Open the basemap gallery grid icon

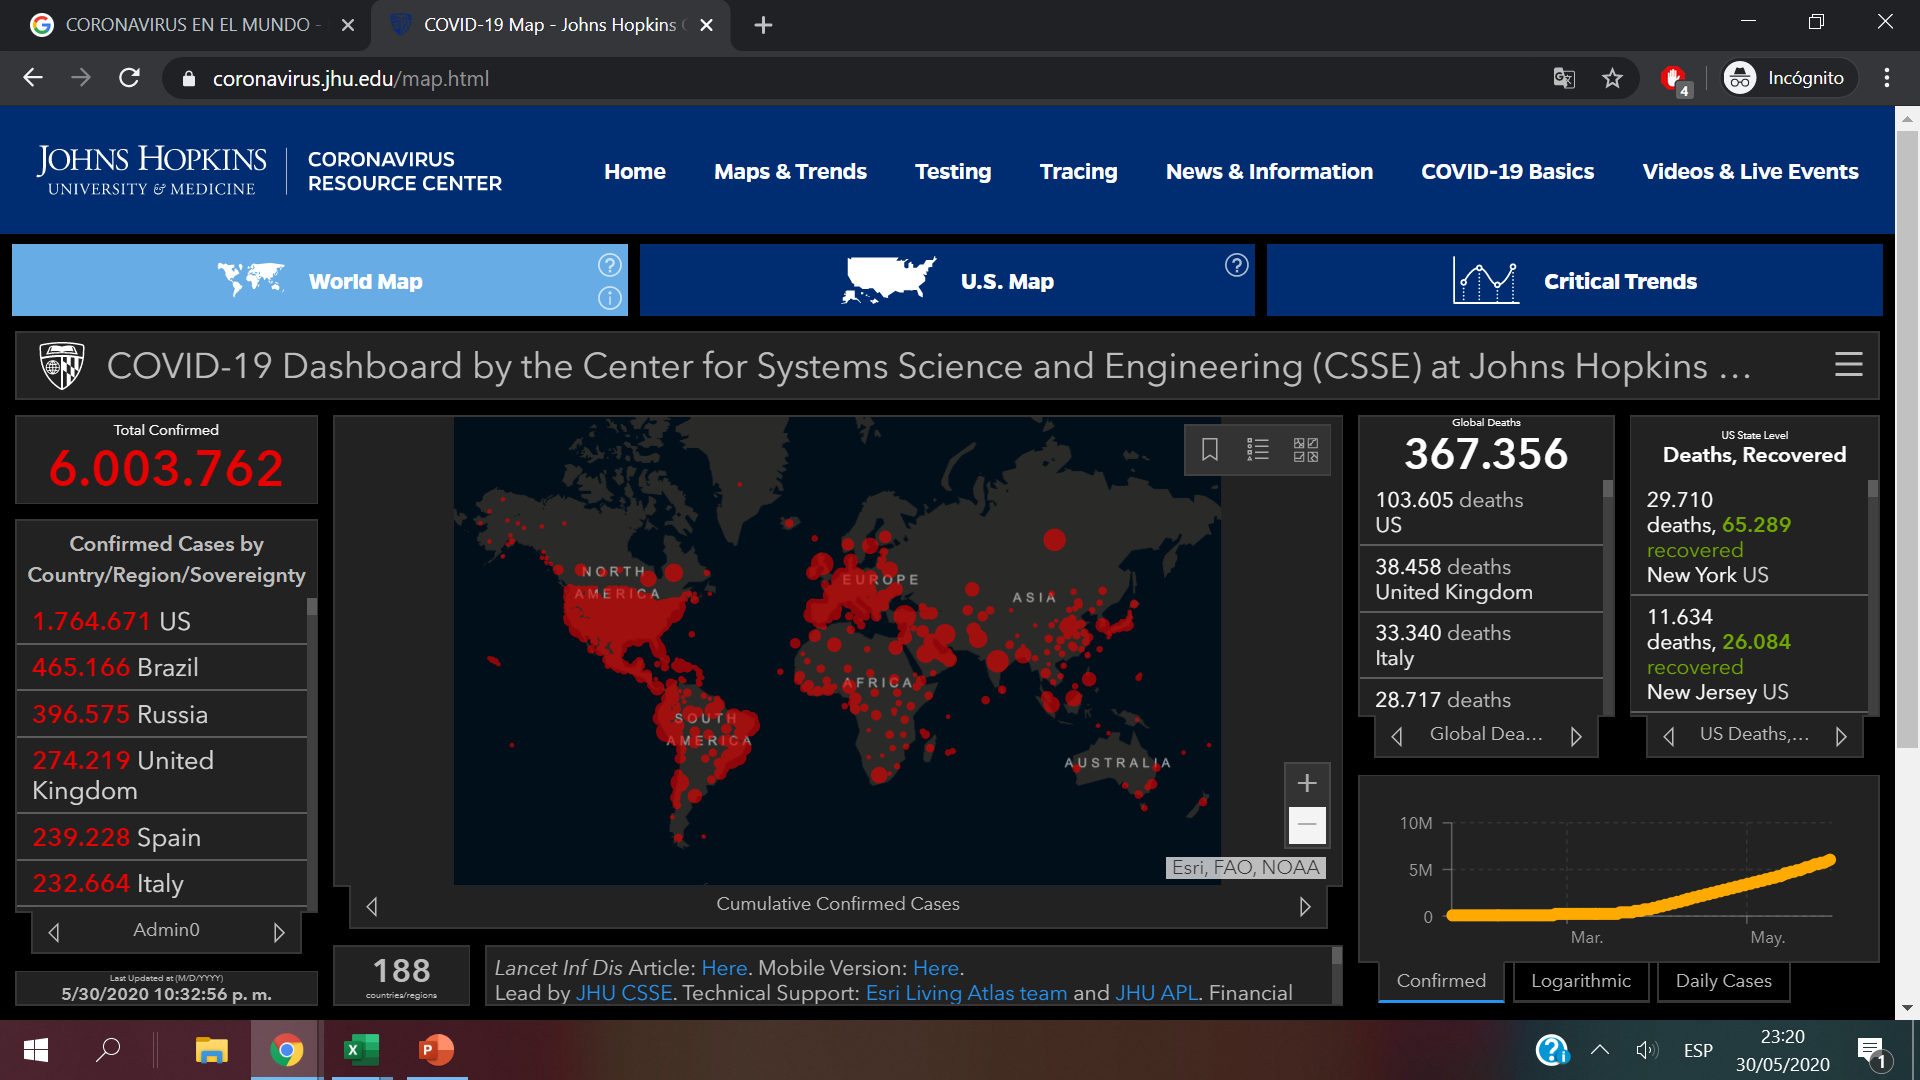(x=1306, y=450)
